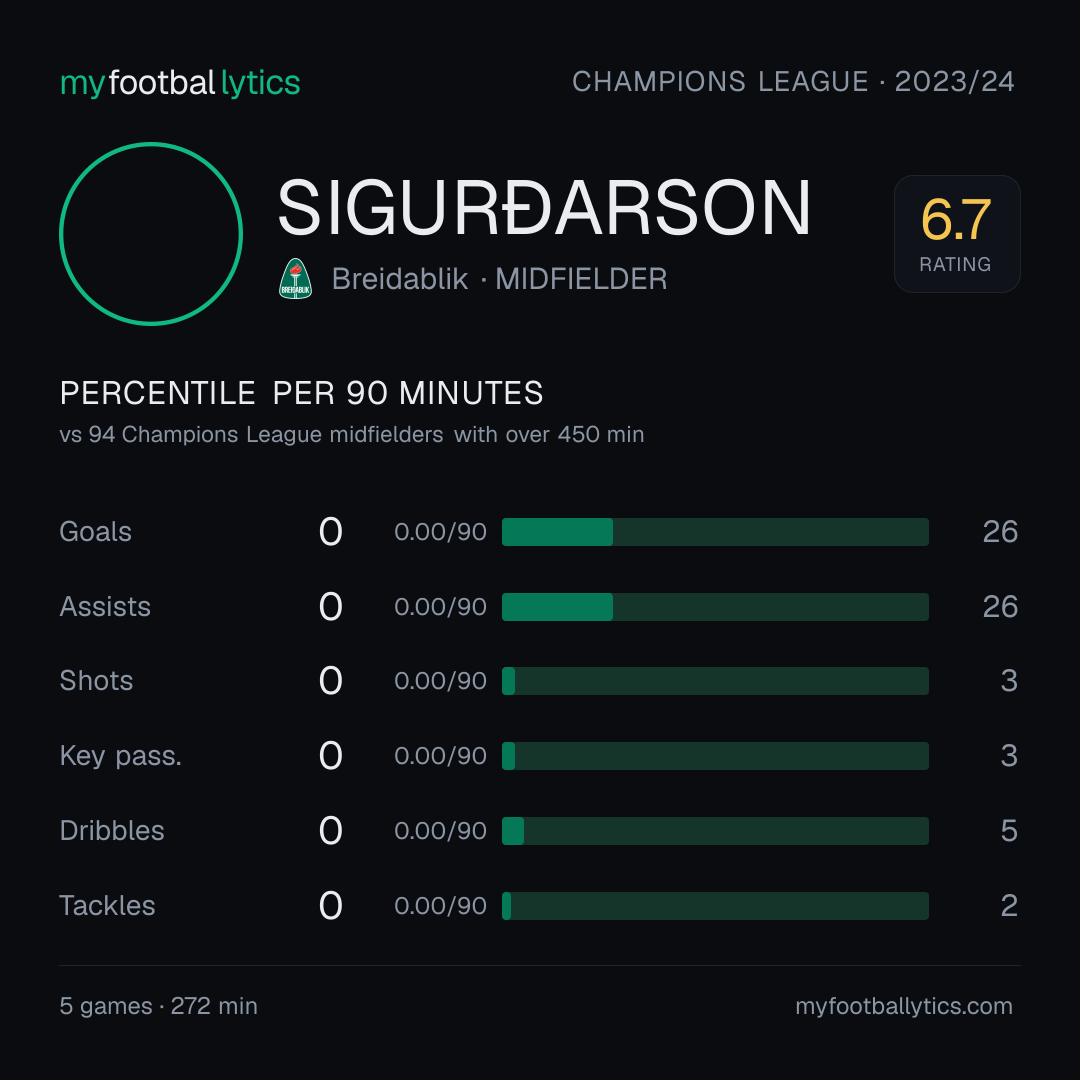Image resolution: width=1080 pixels, height=1080 pixels.
Task: Click the Assists percentile bar
Action: click(715, 607)
